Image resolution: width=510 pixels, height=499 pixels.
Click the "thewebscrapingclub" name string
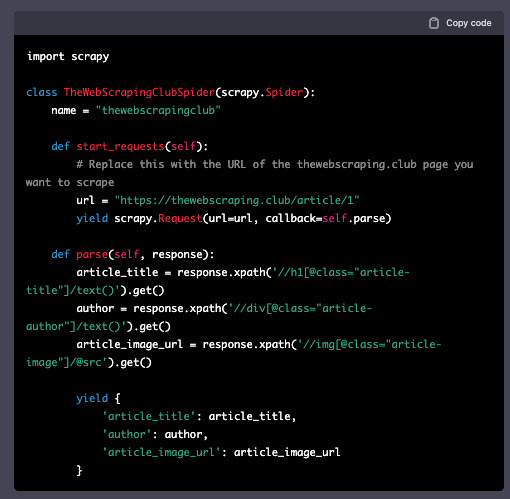click(x=158, y=110)
